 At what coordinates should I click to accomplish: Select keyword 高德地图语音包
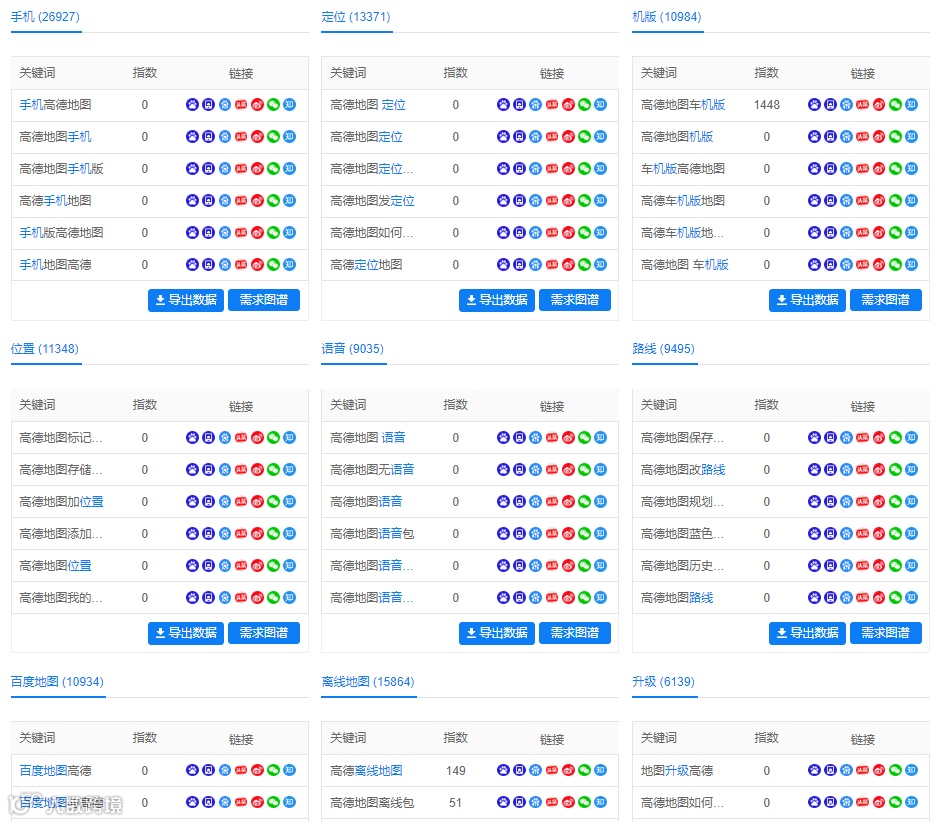click(372, 534)
